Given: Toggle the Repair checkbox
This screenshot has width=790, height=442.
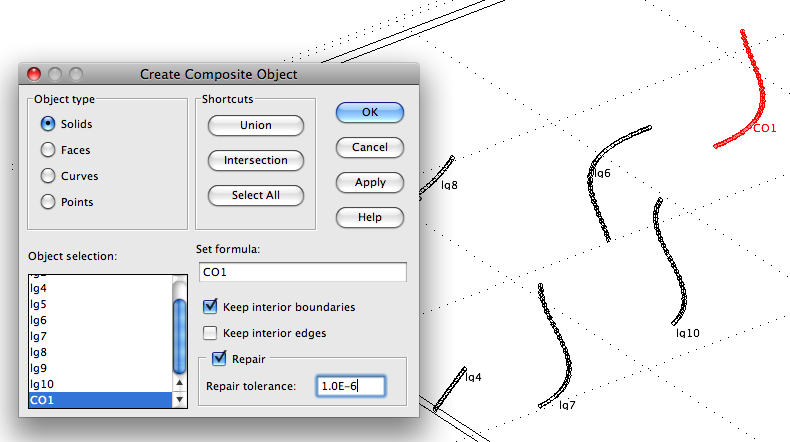Looking at the screenshot, I should point(219,357).
